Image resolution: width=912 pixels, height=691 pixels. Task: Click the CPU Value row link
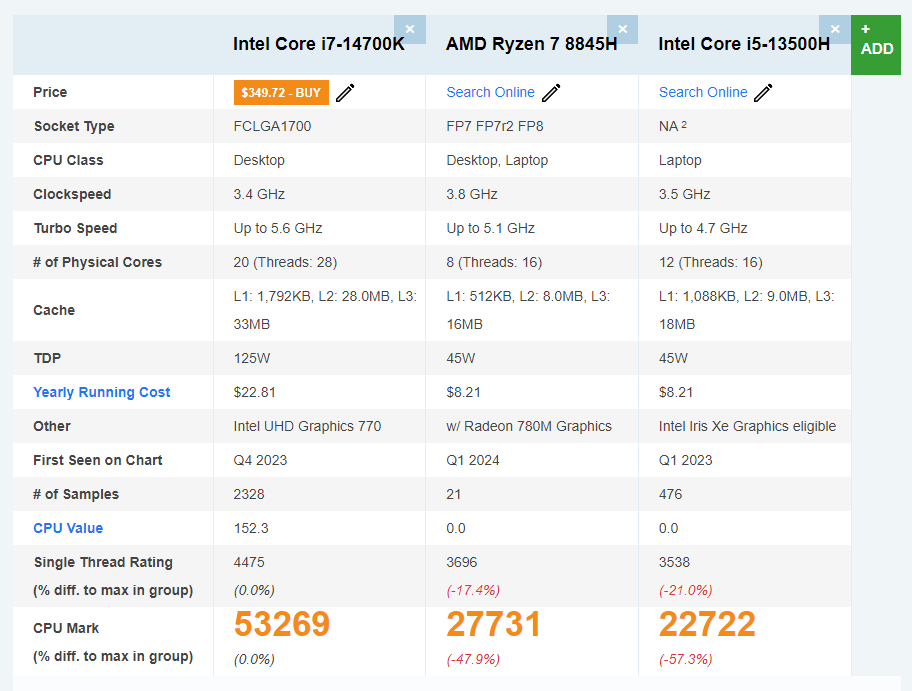pos(68,528)
